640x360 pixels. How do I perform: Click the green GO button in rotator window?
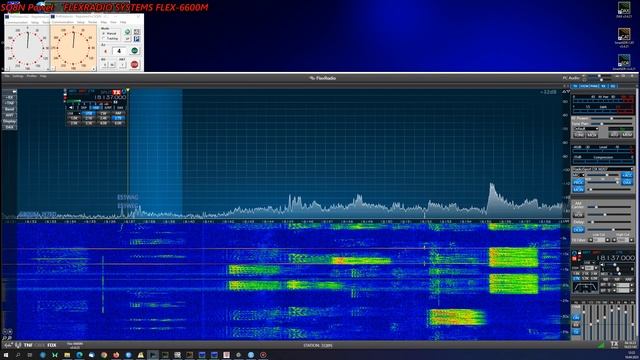[x=134, y=51]
